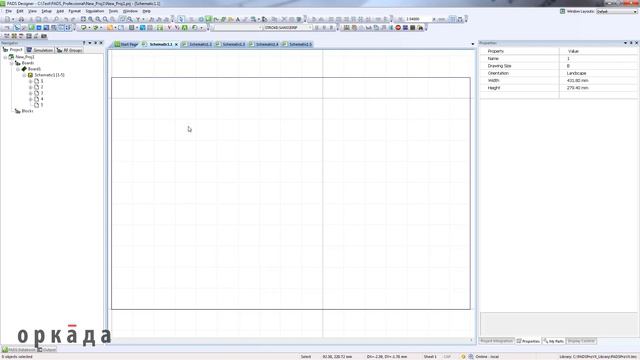This screenshot has height=360, width=640.
Task: Click the Delete X icon in toolbar
Action: coord(284,19)
